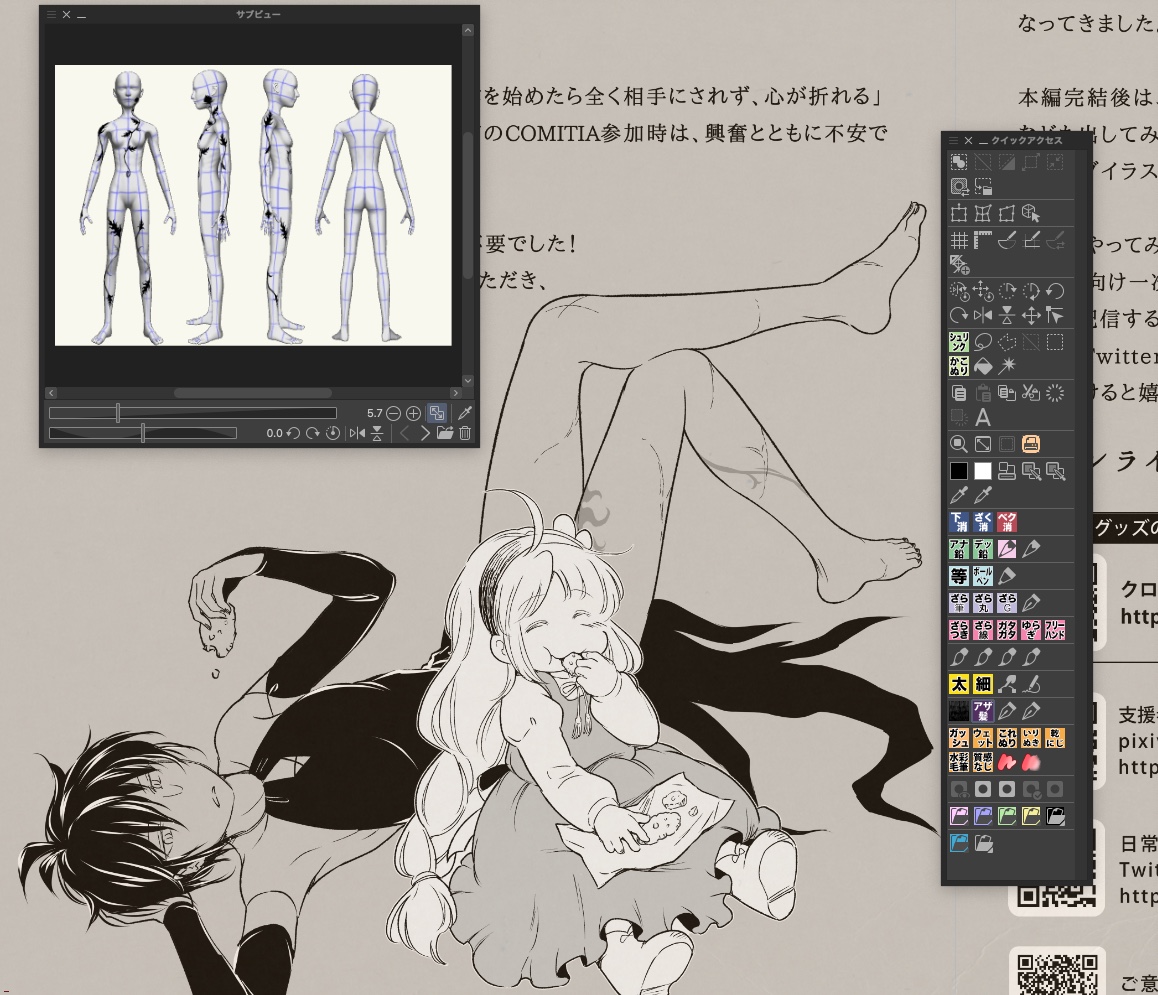Import an image into Sub View
The width and height of the screenshot is (1158, 995).
coord(445,434)
